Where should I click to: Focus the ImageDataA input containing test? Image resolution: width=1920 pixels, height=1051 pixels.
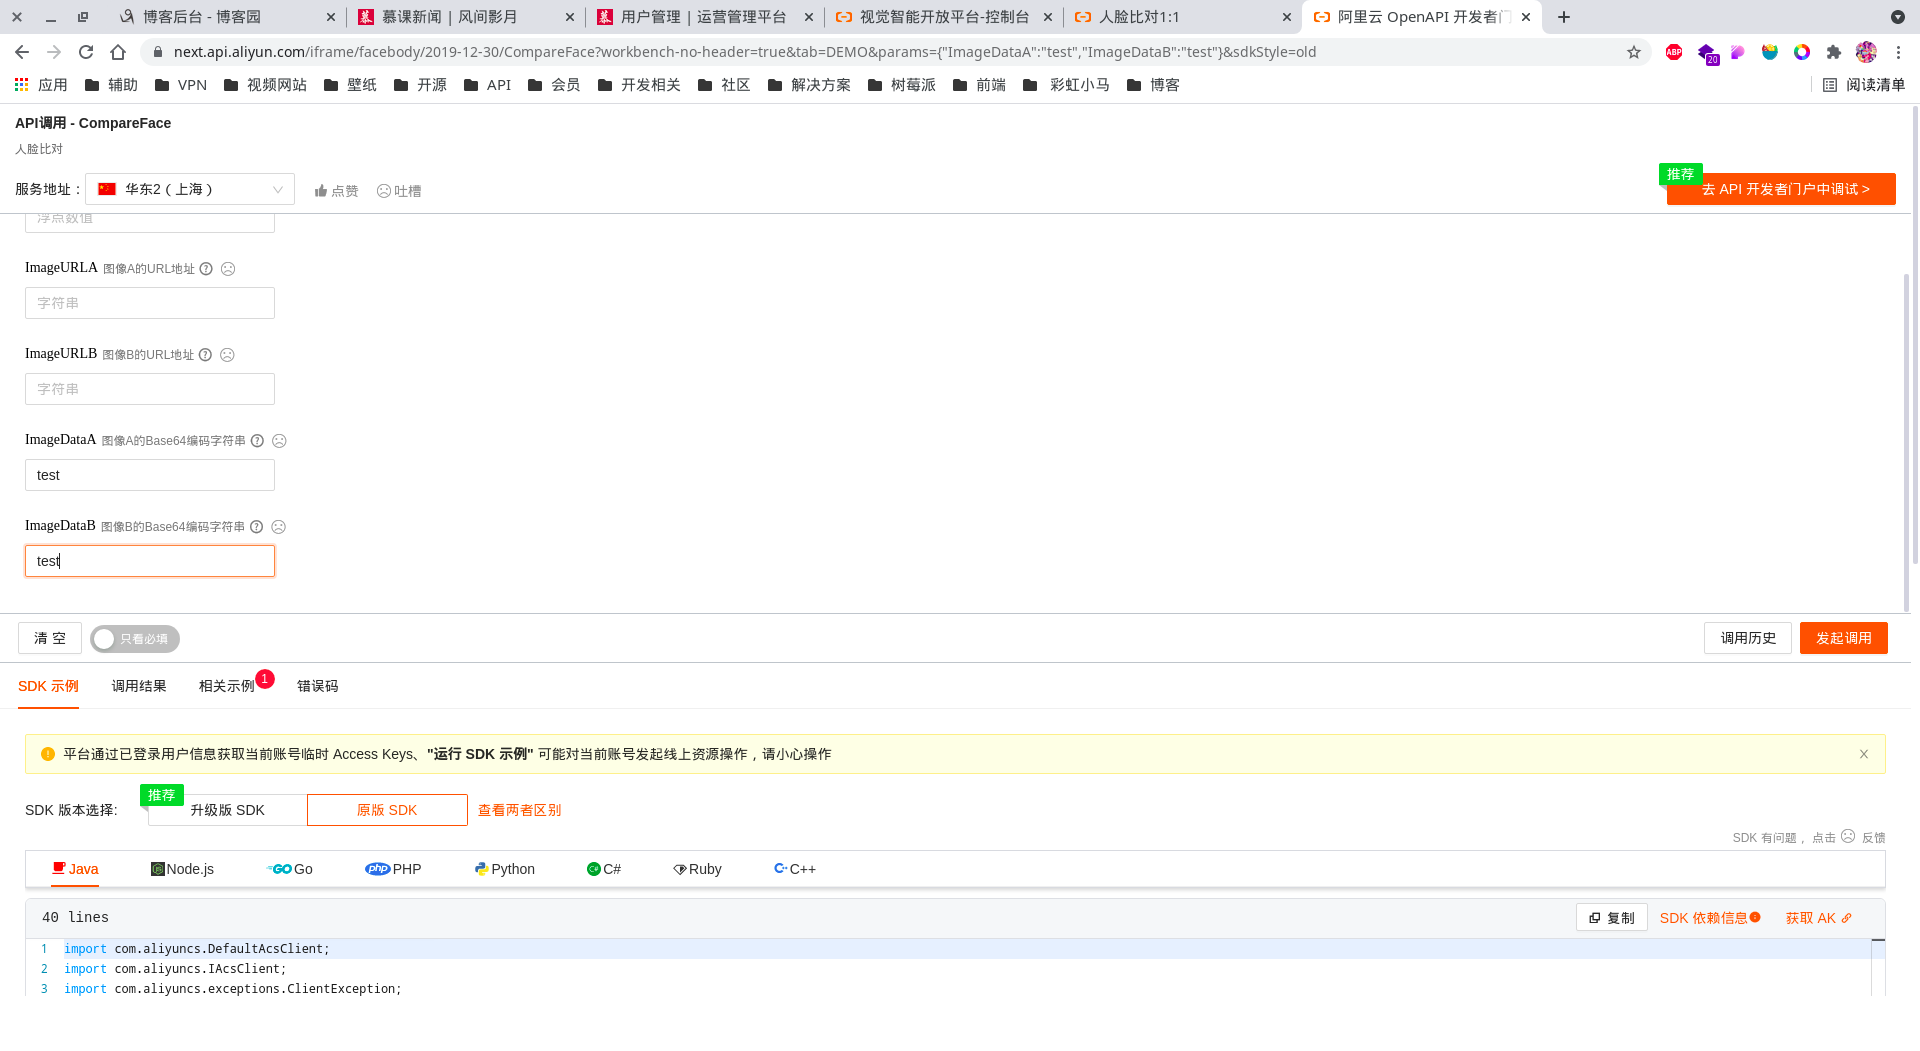tap(150, 475)
